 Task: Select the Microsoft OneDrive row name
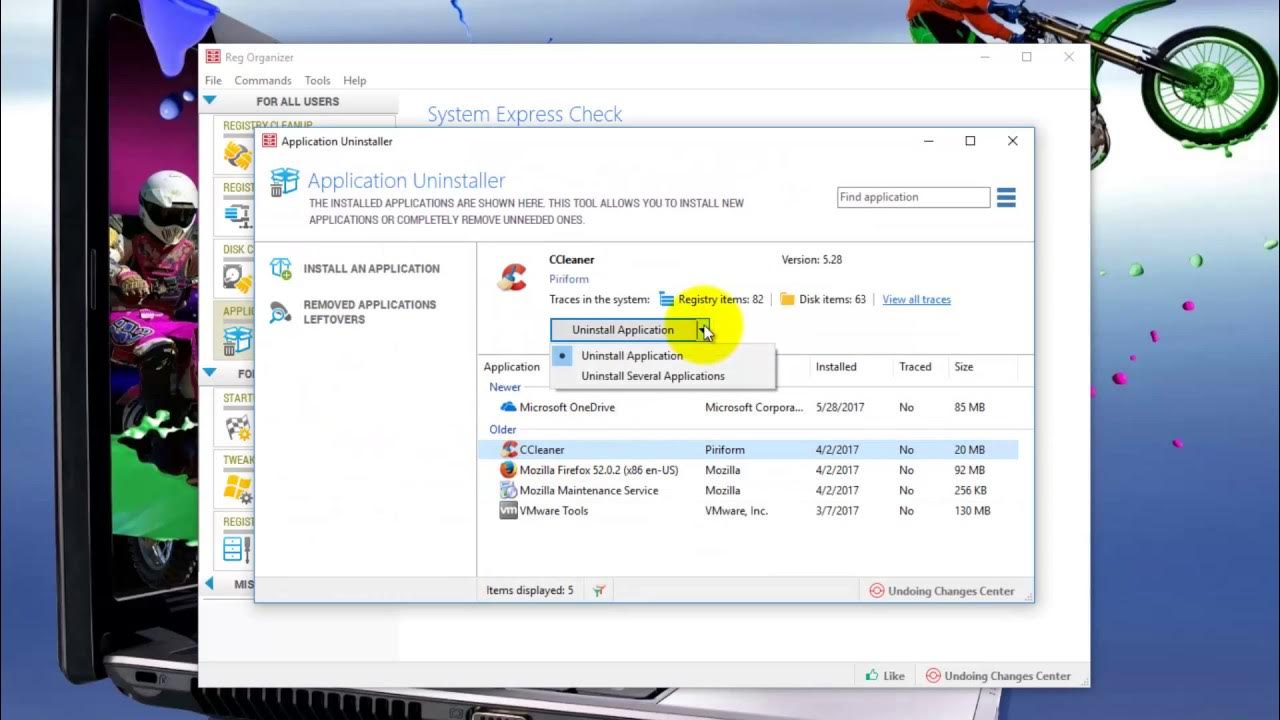[567, 407]
